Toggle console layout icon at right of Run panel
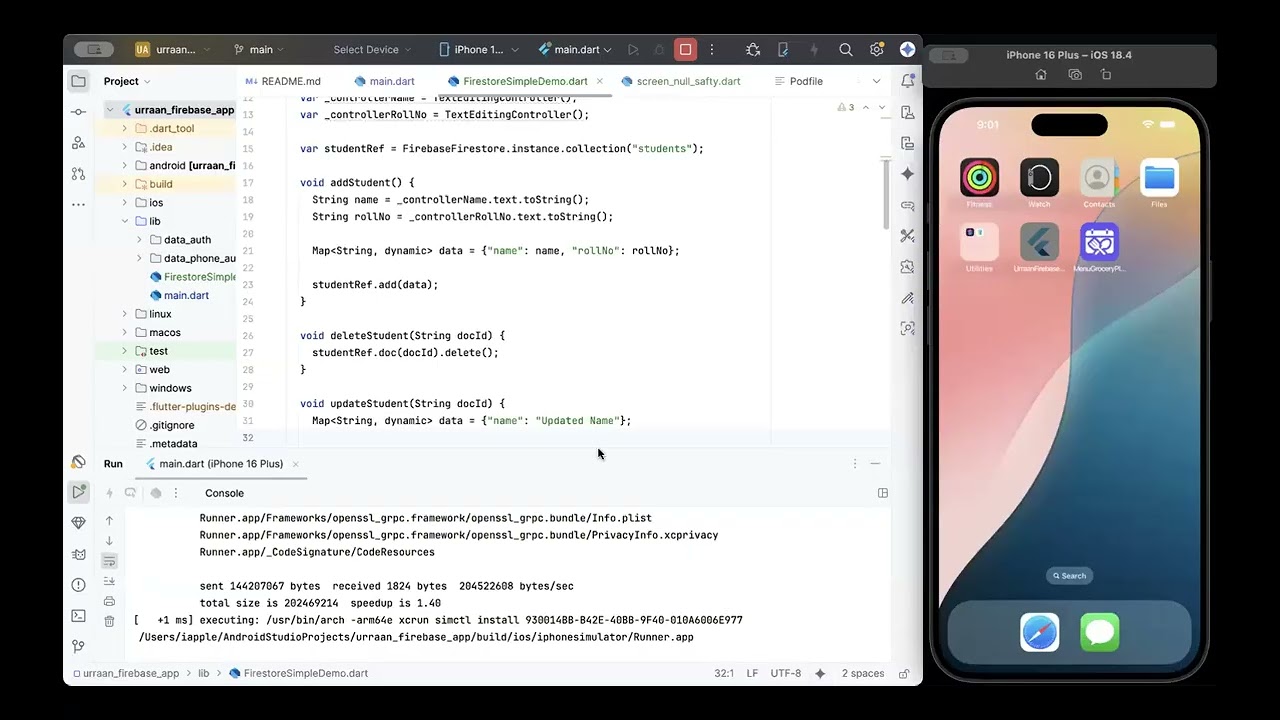Viewport: 1280px width, 720px height. 883,493
